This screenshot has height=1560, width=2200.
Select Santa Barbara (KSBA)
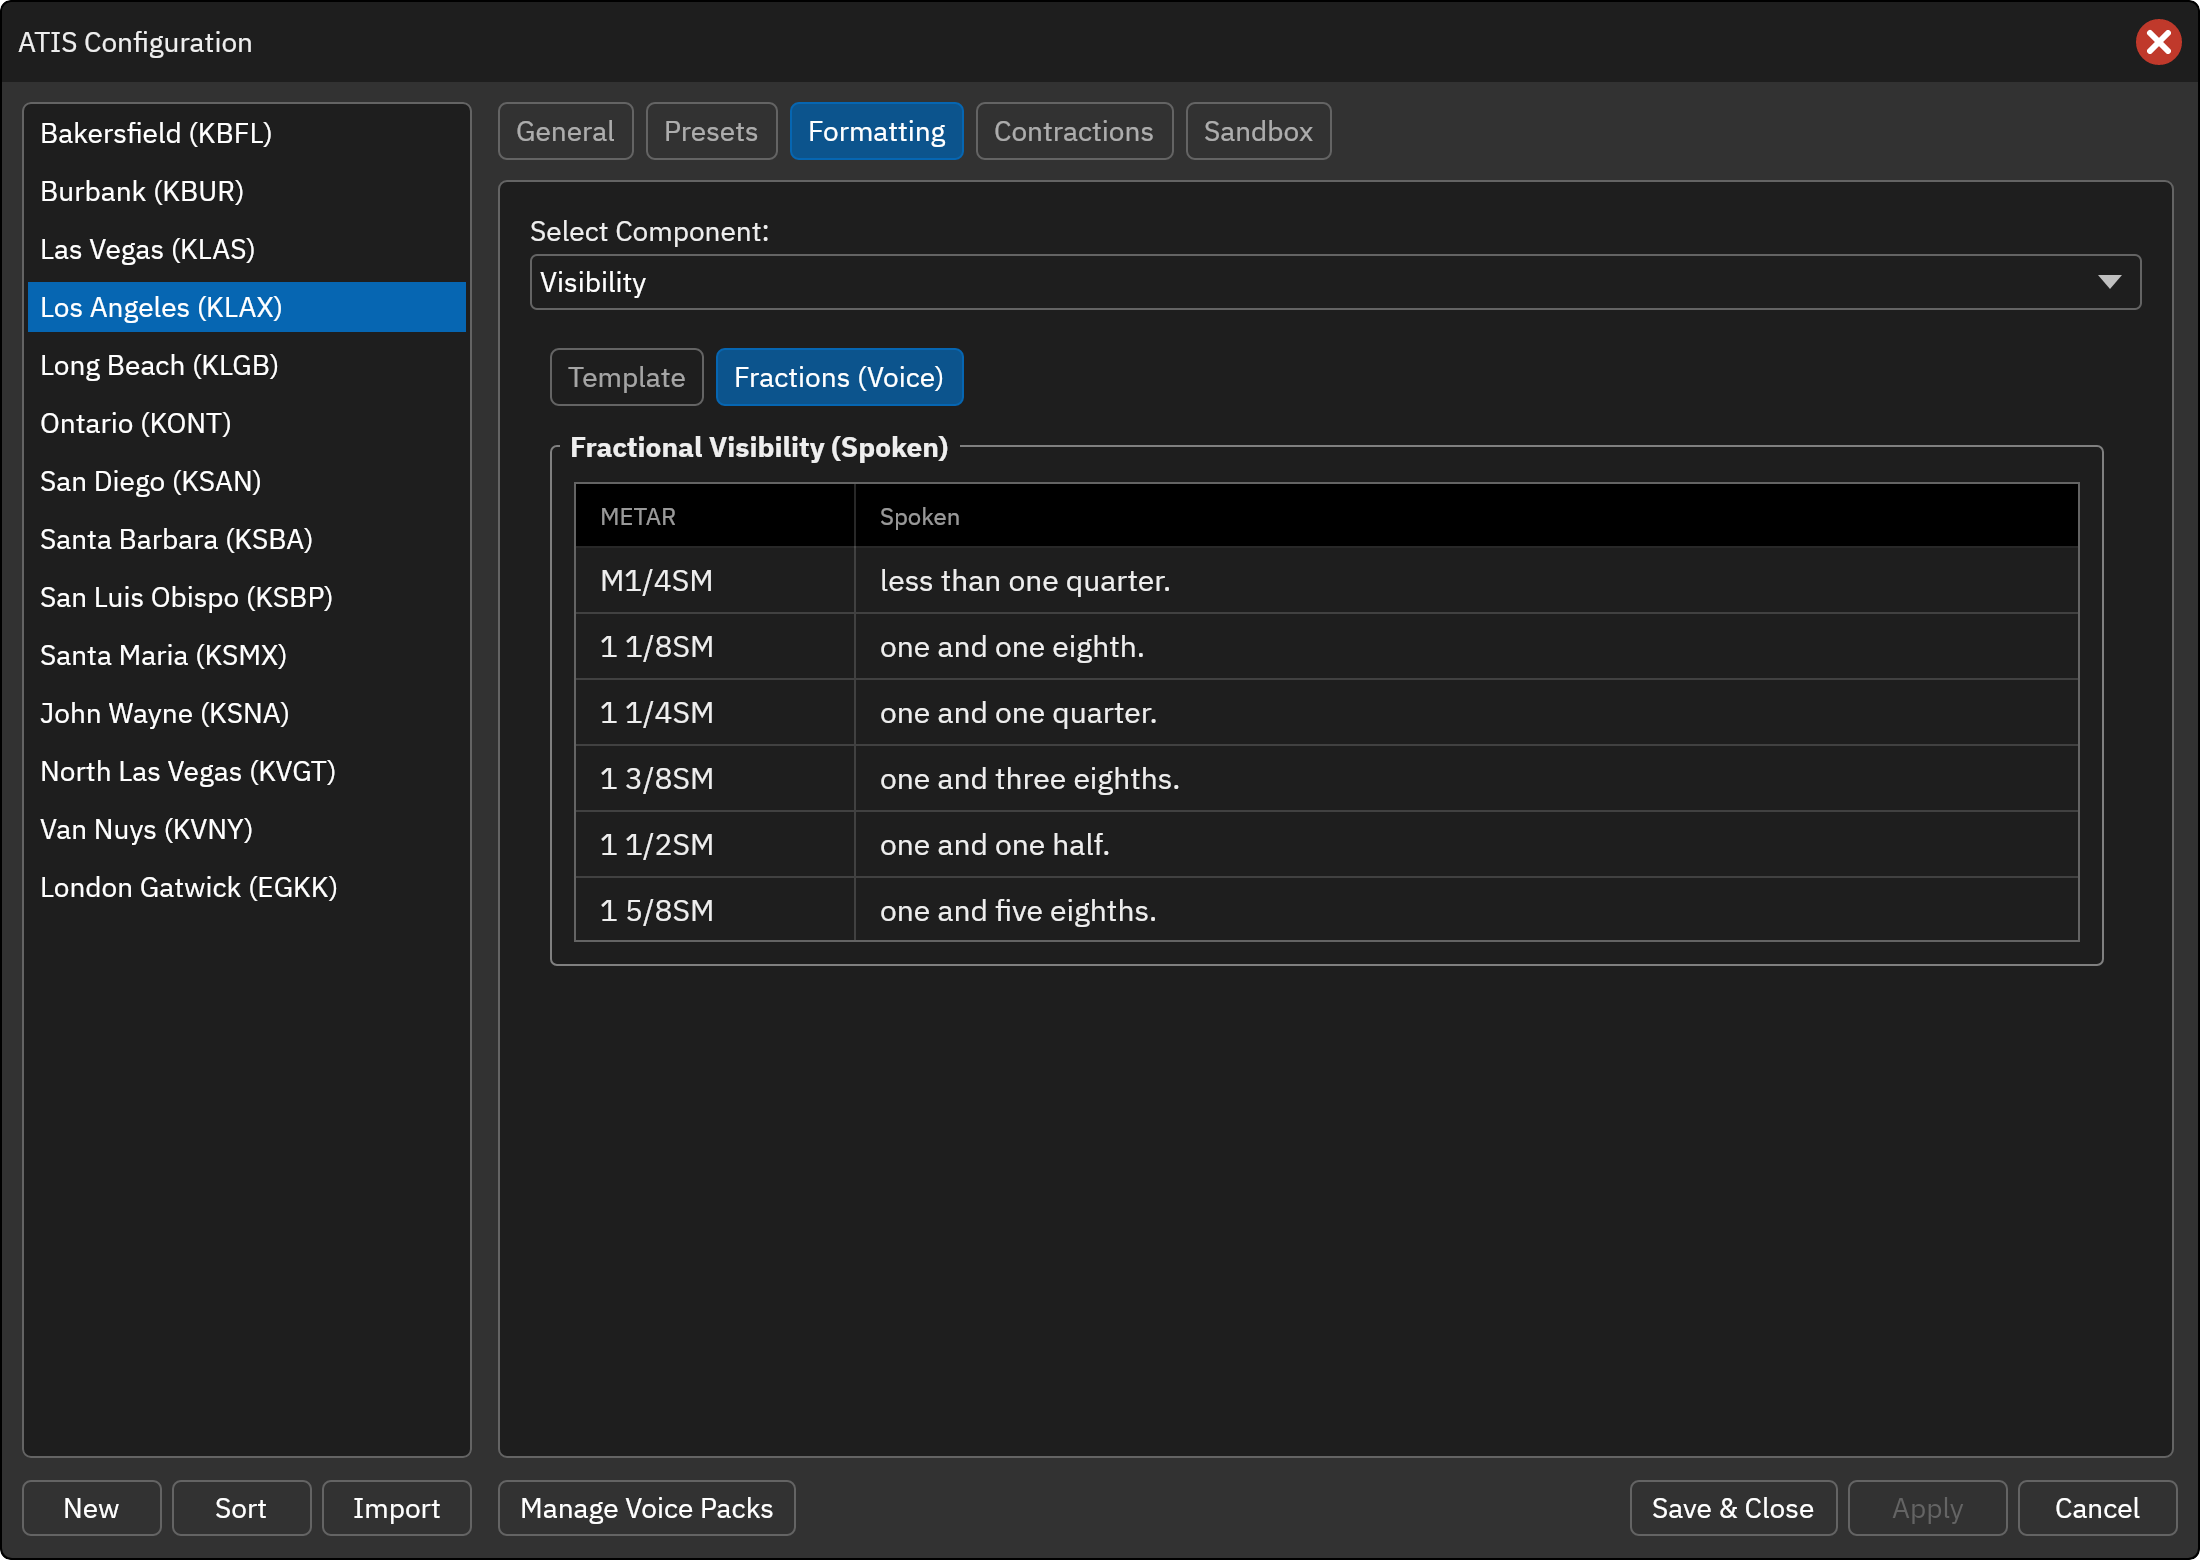[x=246, y=539]
